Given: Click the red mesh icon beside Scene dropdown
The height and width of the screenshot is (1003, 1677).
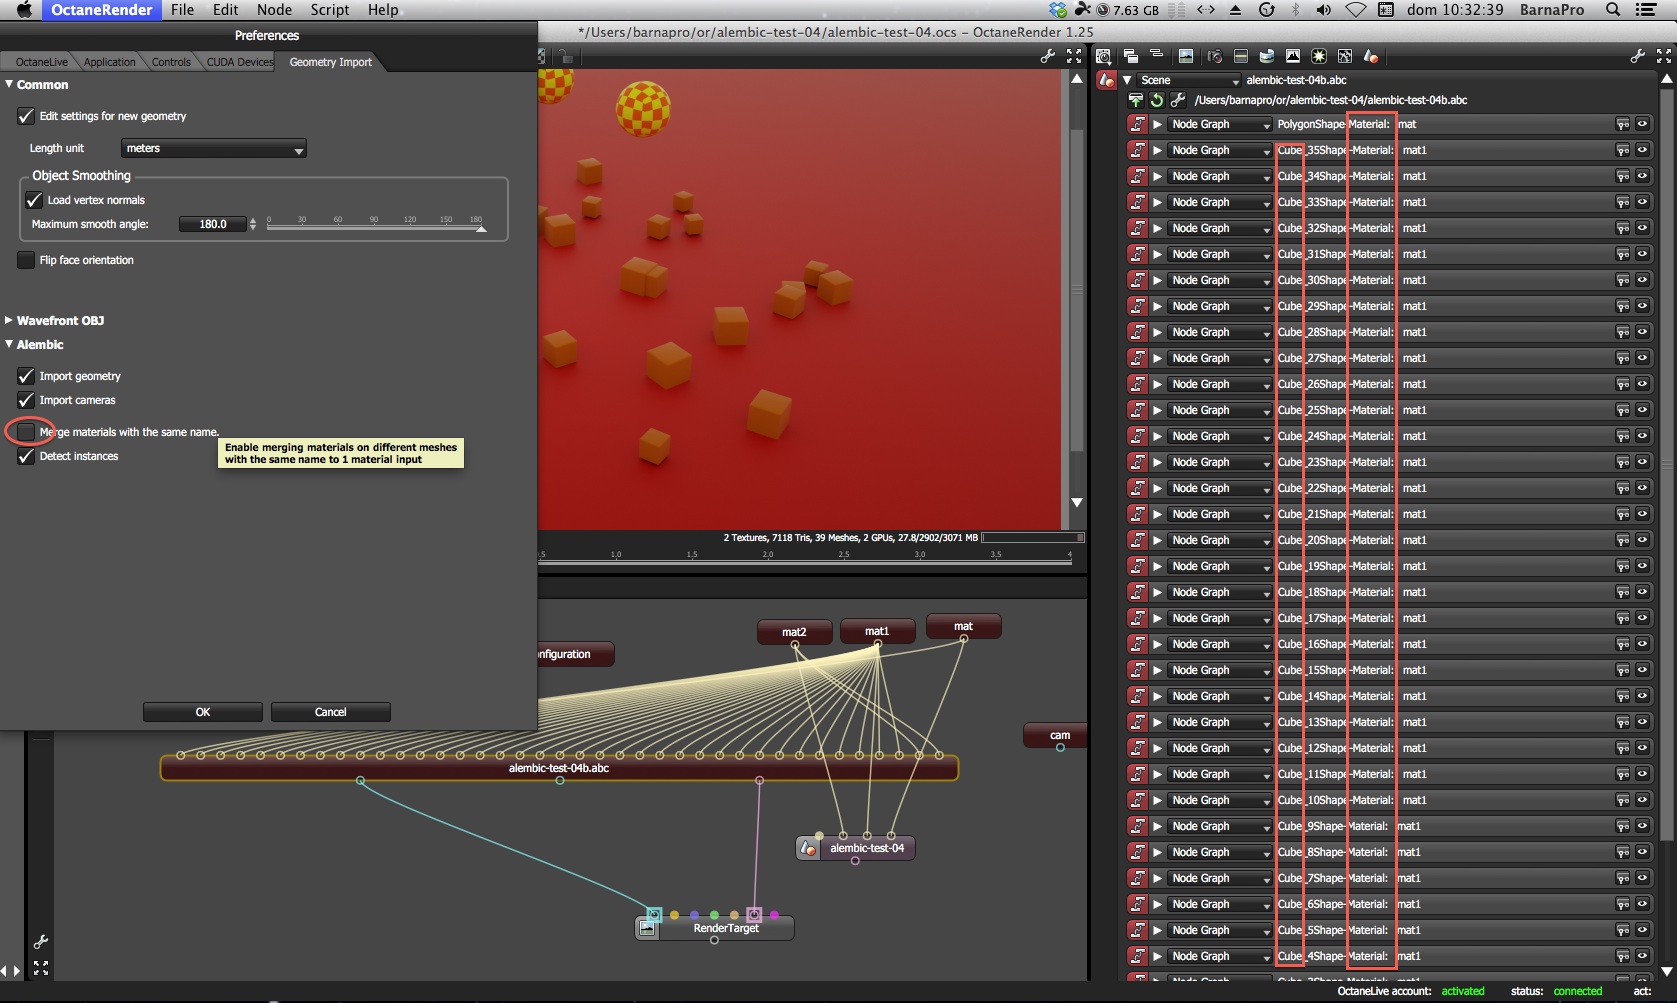Looking at the screenshot, I should pyautogui.click(x=1106, y=80).
